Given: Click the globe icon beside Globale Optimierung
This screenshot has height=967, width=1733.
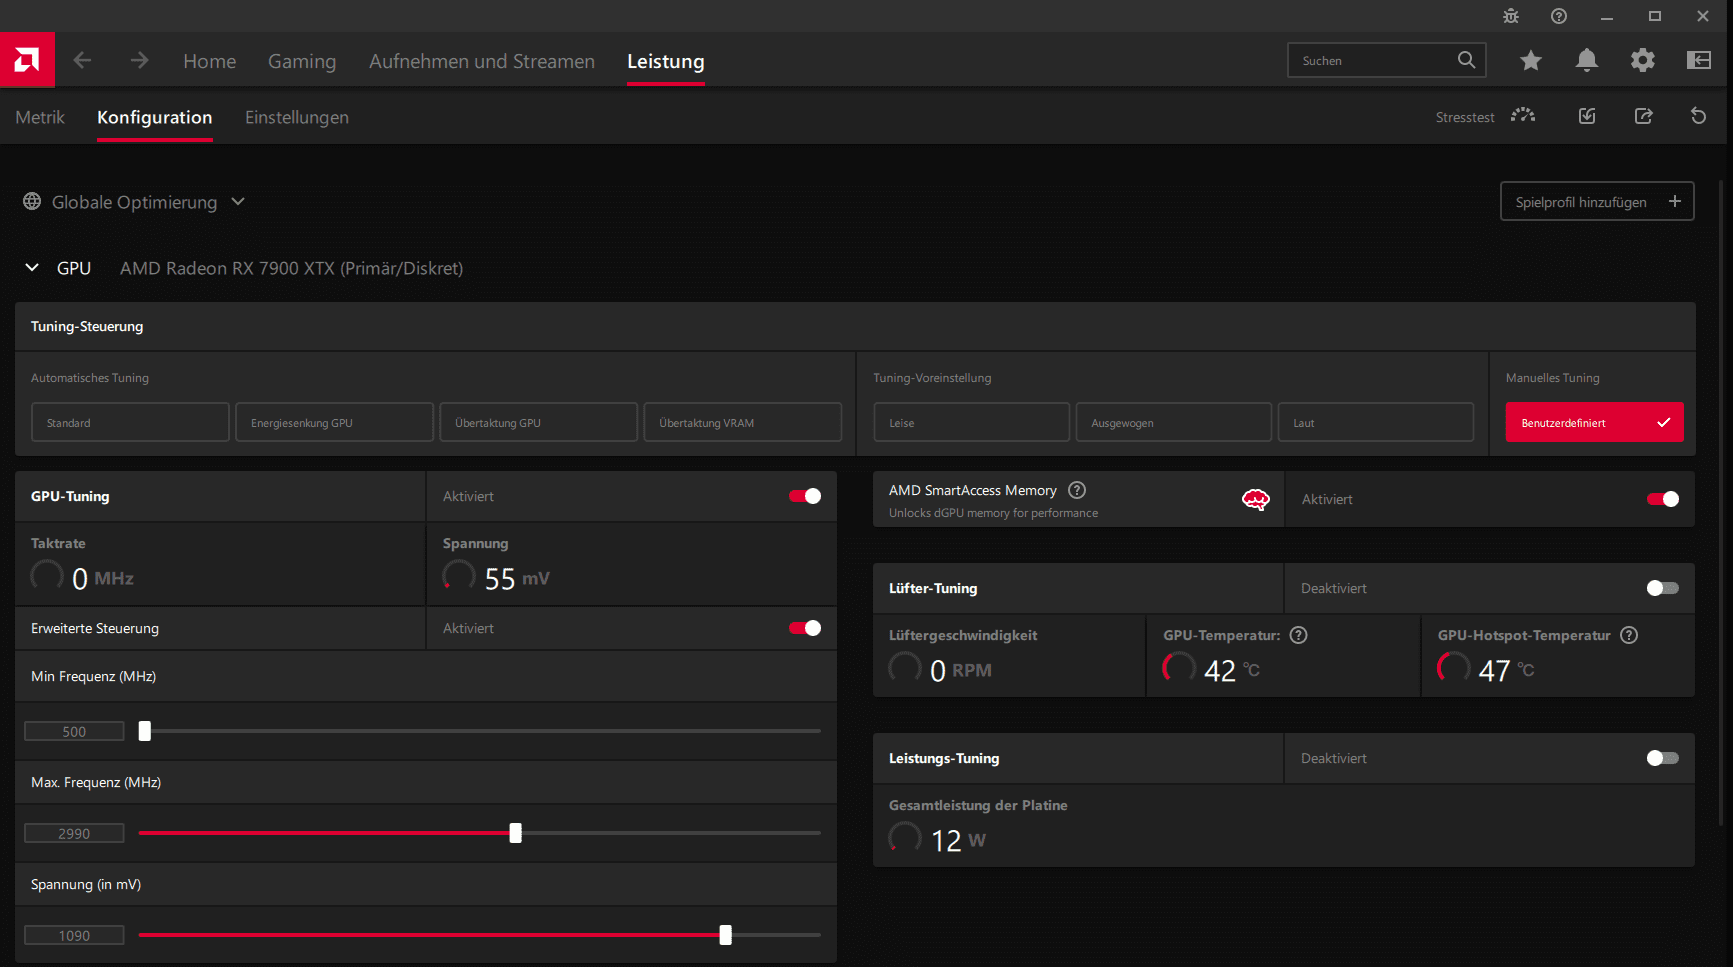Looking at the screenshot, I should [x=32, y=202].
